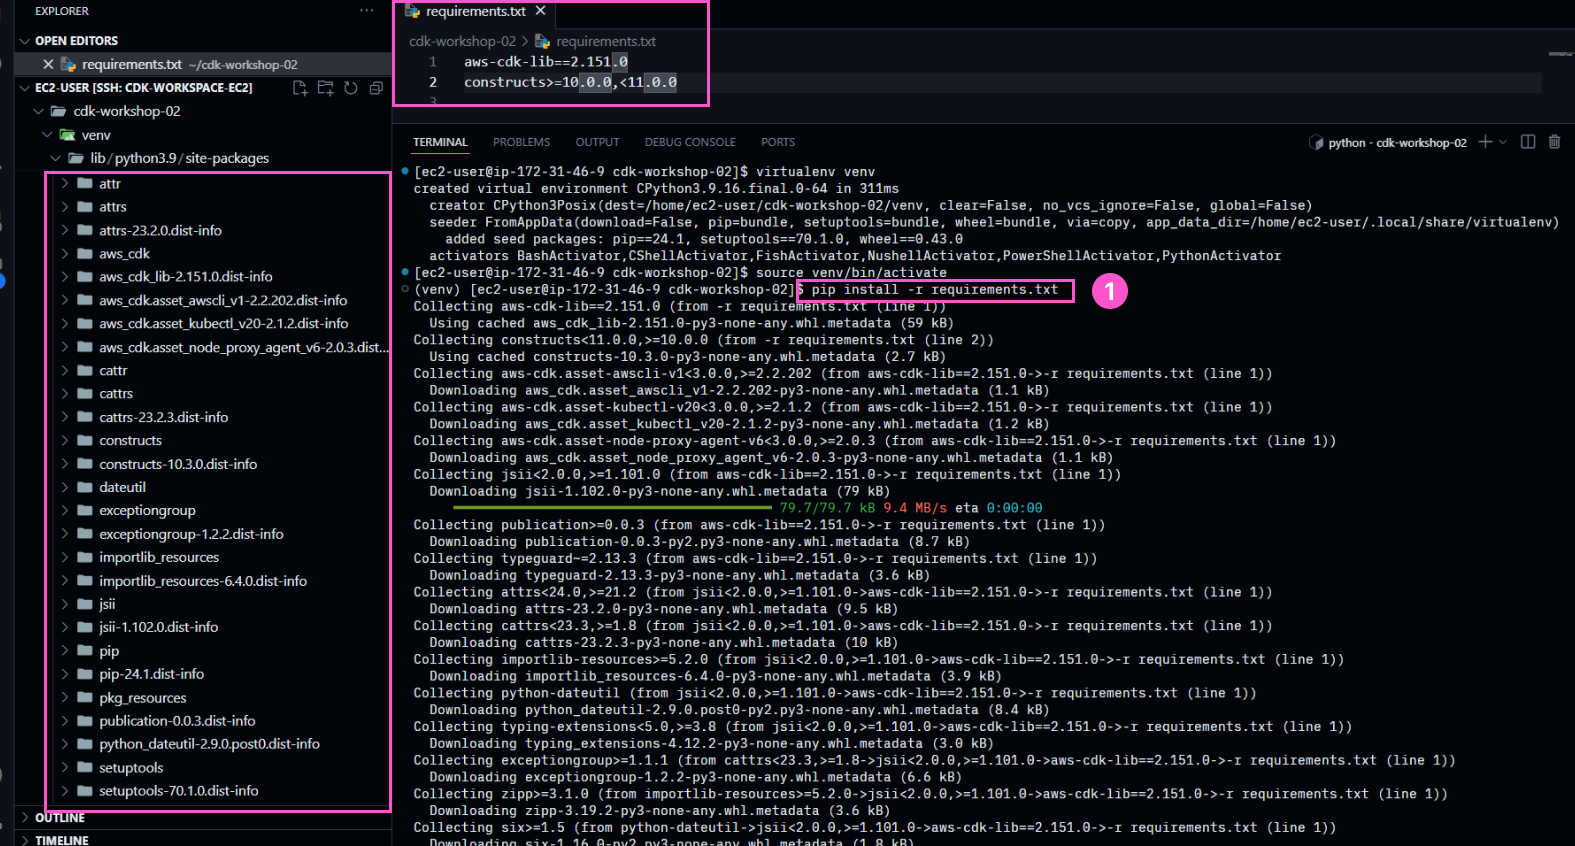1575x846 pixels.
Task: Open the setuptools folder
Action: pyautogui.click(x=131, y=768)
